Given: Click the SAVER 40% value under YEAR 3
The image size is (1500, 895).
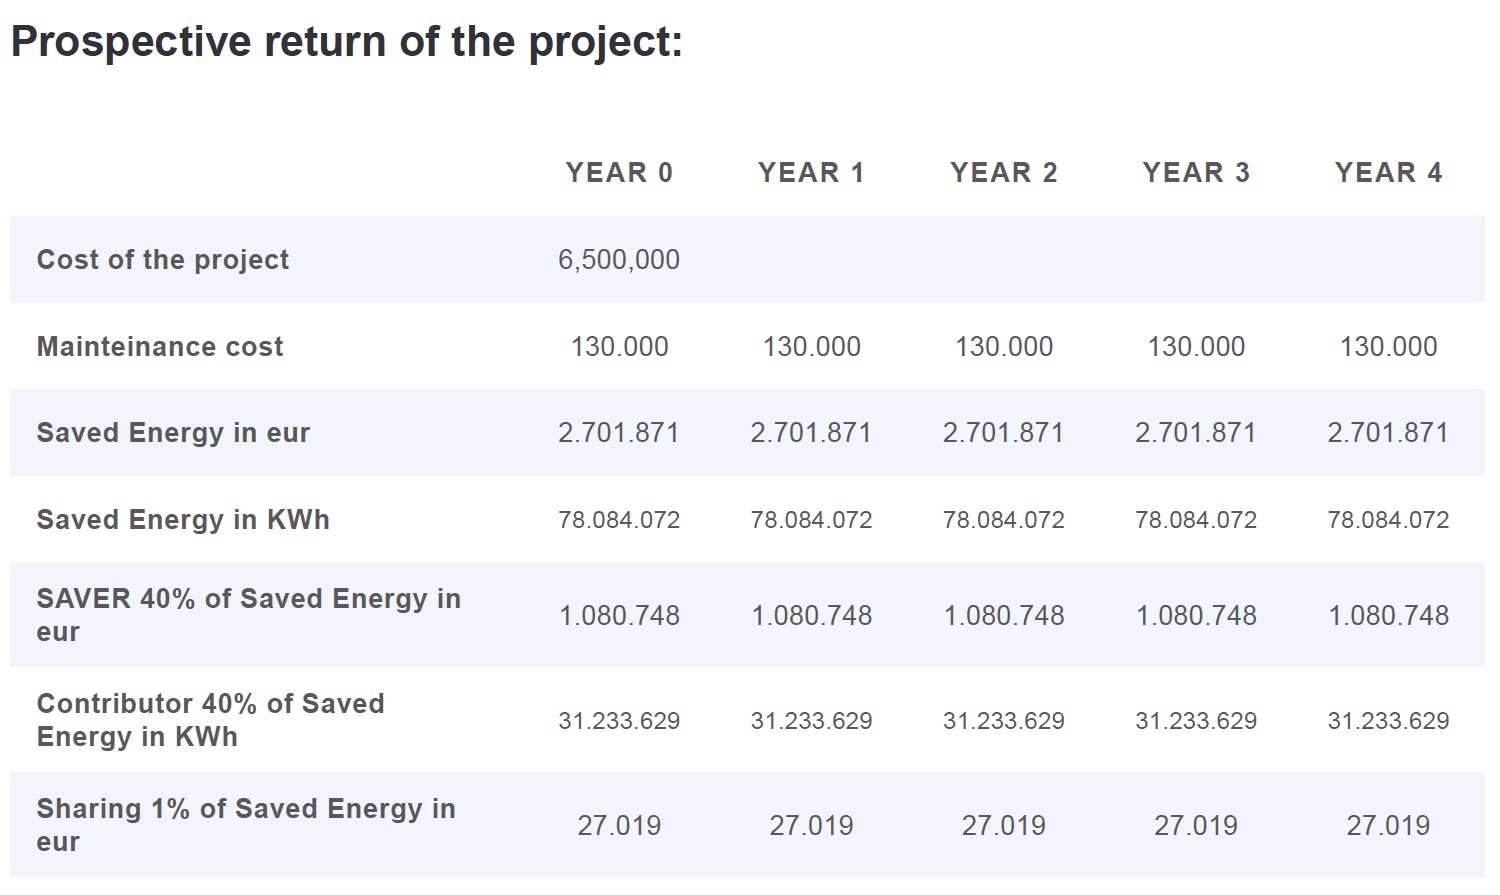Looking at the screenshot, I should 1196,616.
